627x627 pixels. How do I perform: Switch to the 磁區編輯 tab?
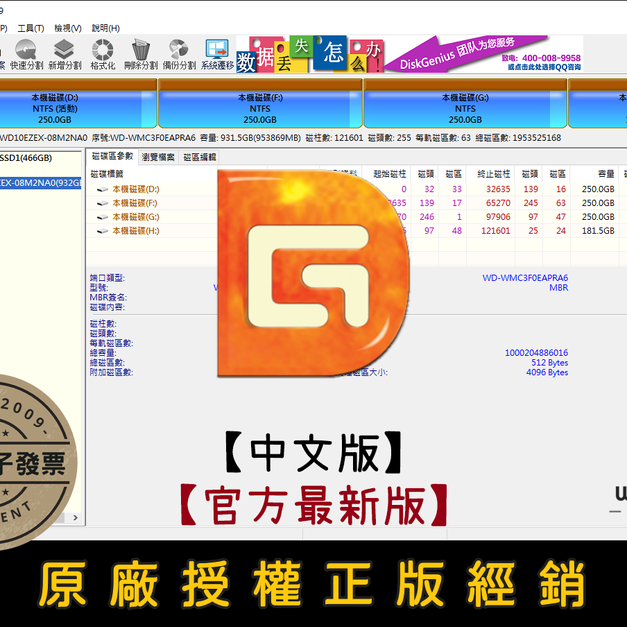[x=200, y=157]
